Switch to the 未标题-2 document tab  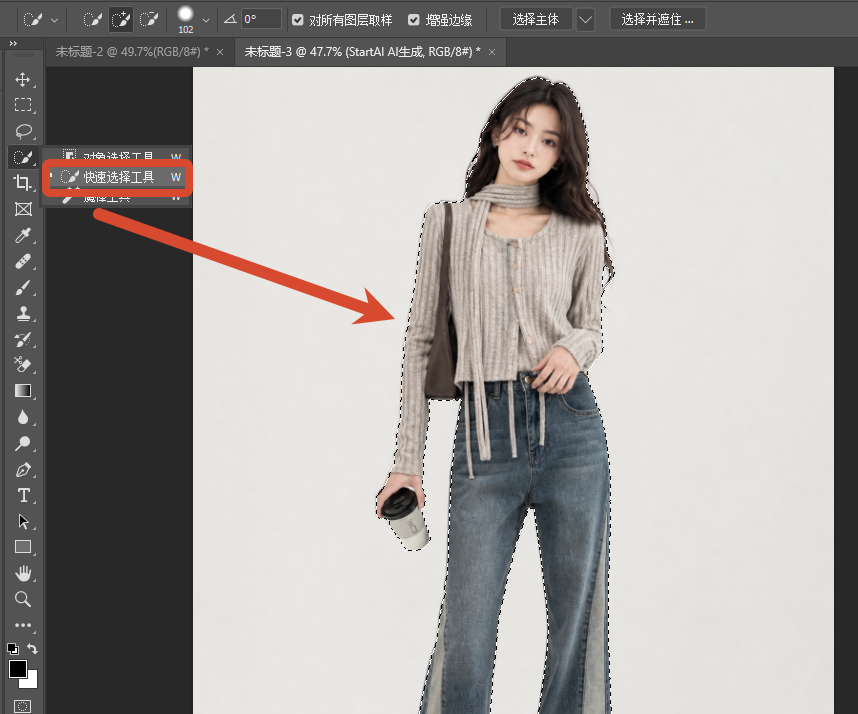132,51
